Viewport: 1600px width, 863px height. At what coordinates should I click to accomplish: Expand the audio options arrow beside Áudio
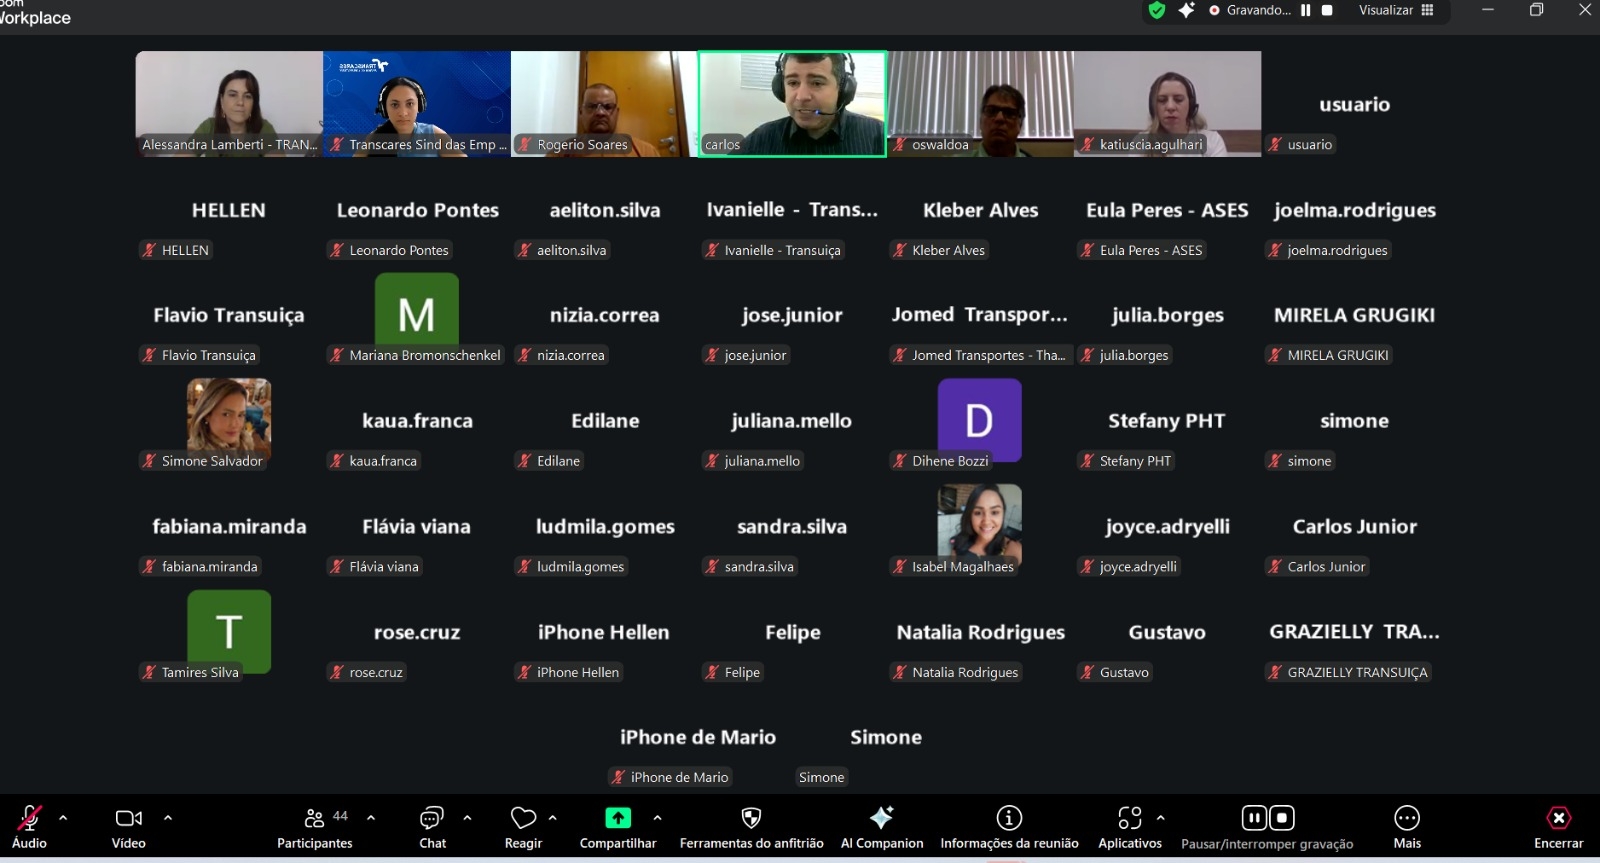(64, 817)
